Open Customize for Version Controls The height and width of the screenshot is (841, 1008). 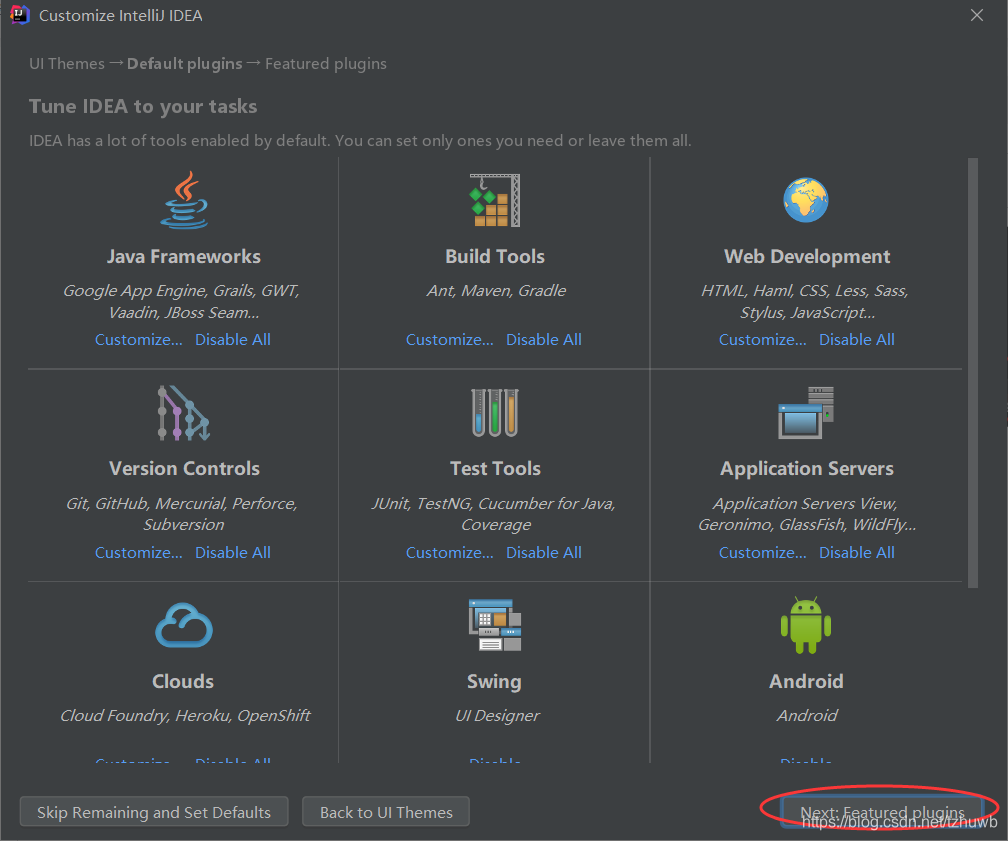point(139,552)
